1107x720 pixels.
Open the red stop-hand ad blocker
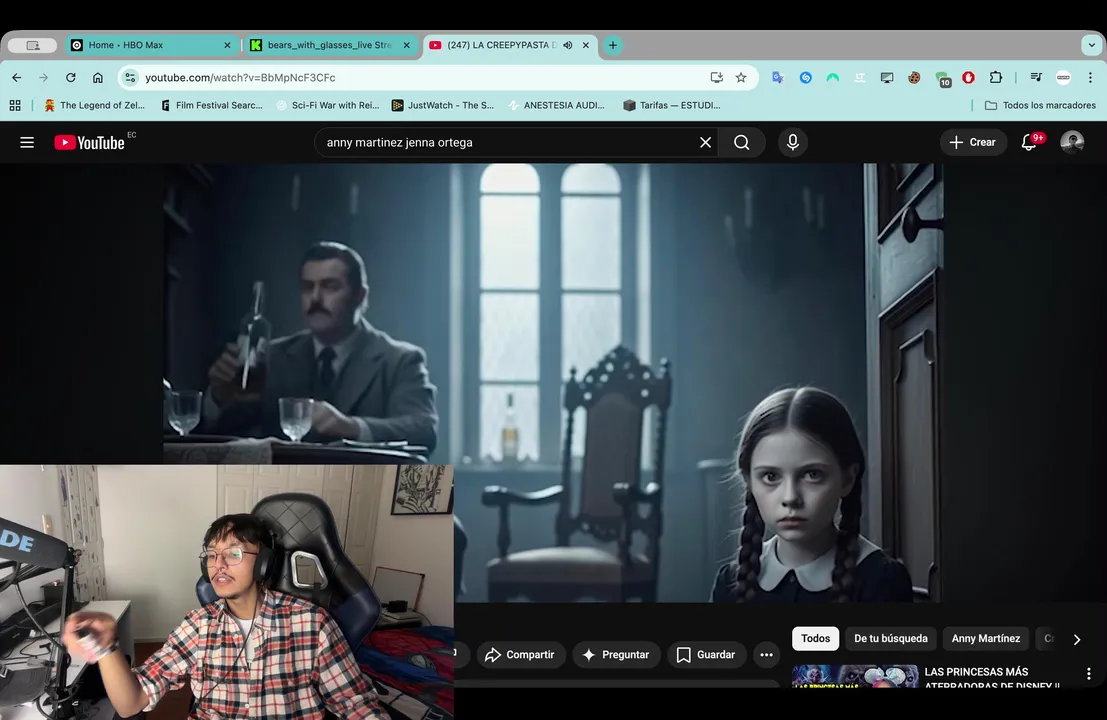[969, 78]
